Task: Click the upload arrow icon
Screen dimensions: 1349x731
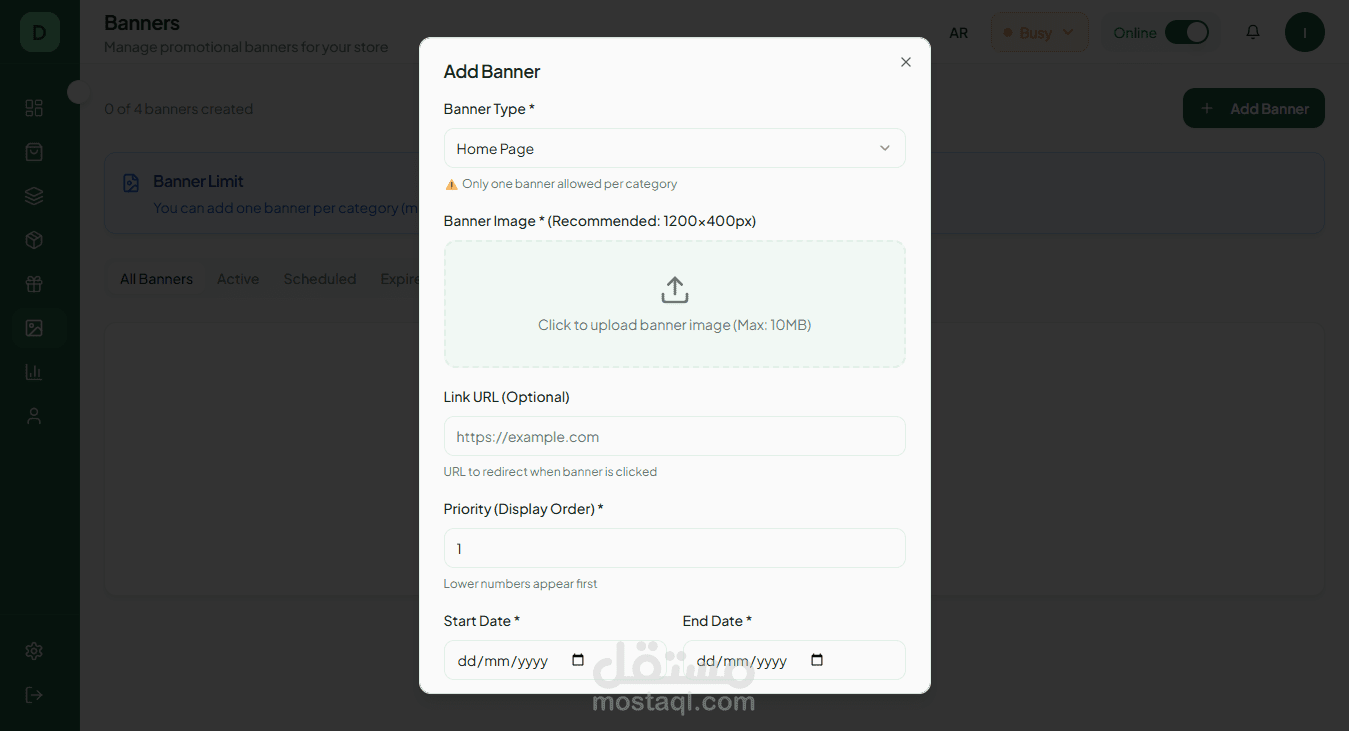Action: pyautogui.click(x=675, y=290)
